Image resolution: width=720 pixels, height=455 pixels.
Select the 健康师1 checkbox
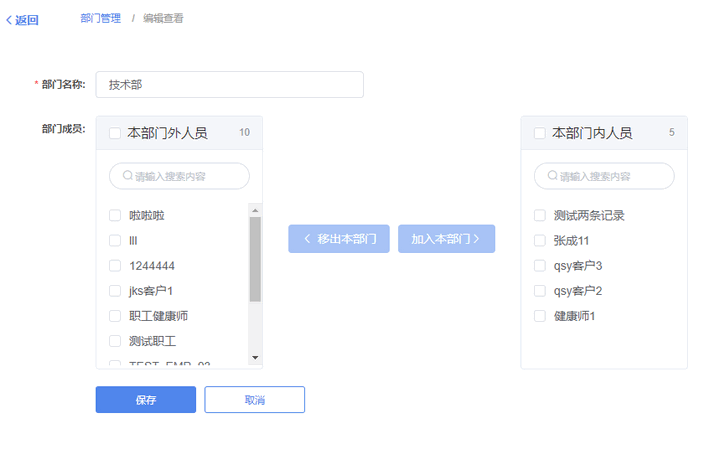[540, 316]
